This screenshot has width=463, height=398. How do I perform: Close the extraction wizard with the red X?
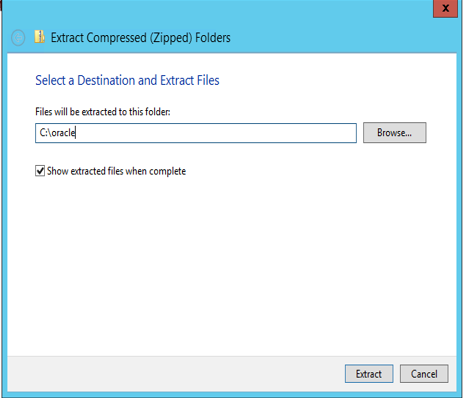pos(445,8)
